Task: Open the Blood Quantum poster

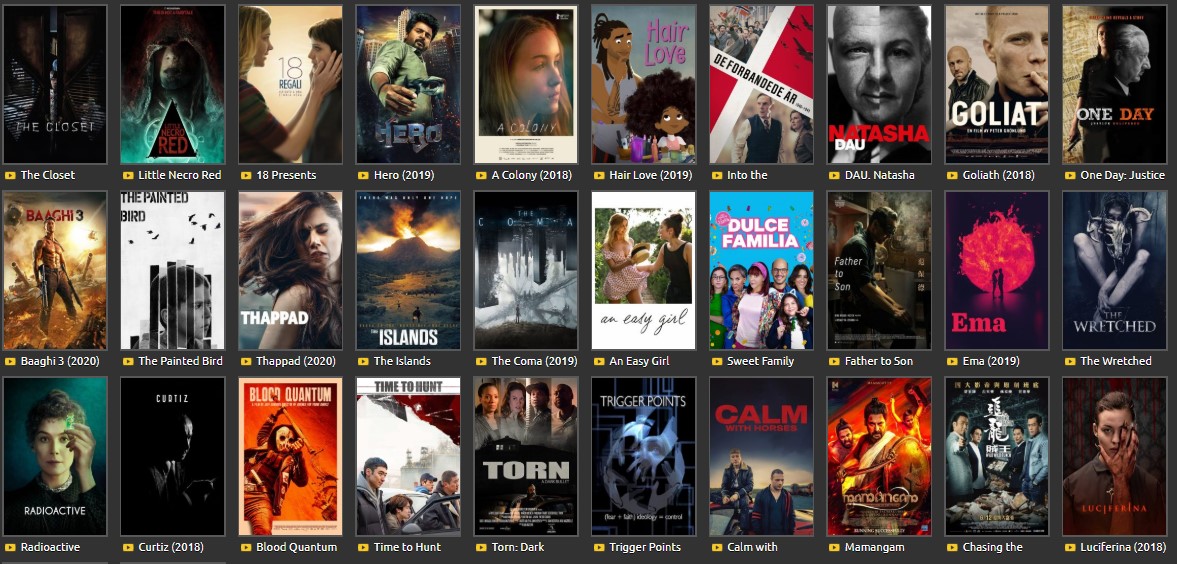Action: click(290, 456)
